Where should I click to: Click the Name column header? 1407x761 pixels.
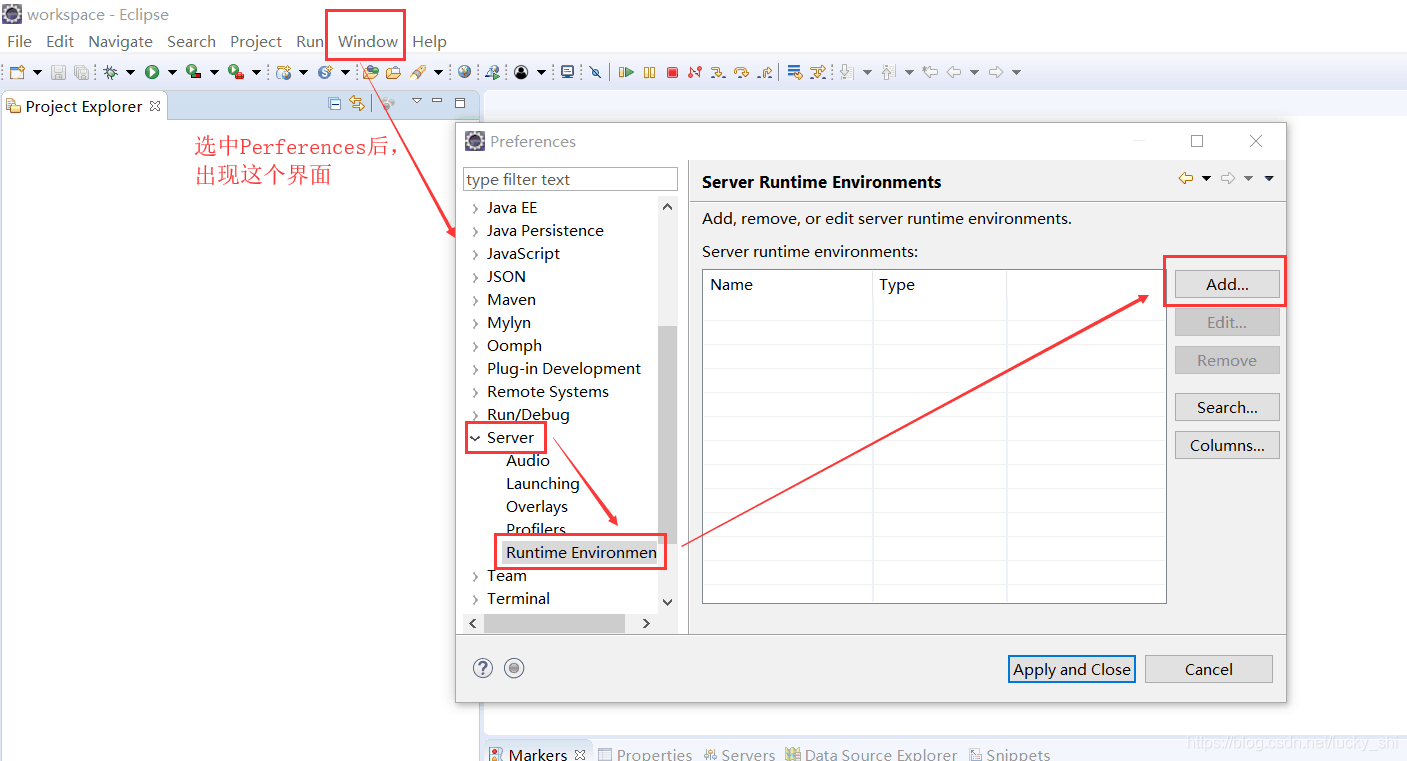click(x=788, y=284)
